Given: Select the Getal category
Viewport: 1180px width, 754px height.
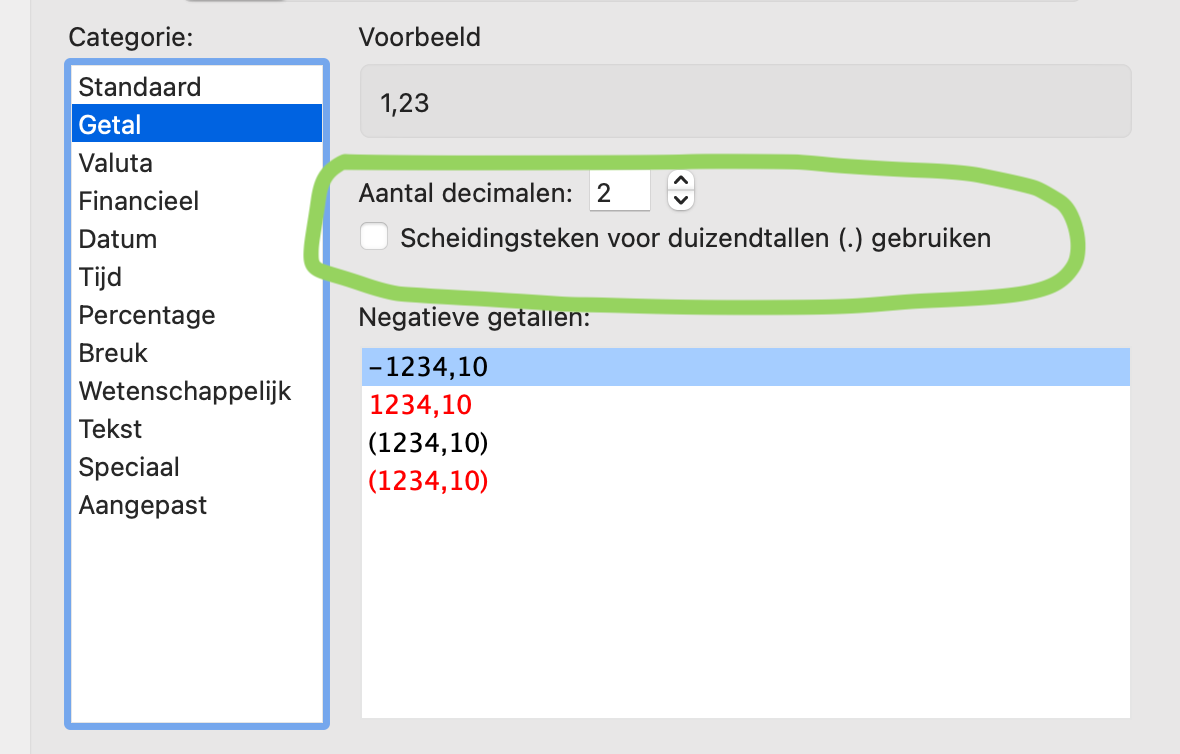Looking at the screenshot, I should (196, 124).
